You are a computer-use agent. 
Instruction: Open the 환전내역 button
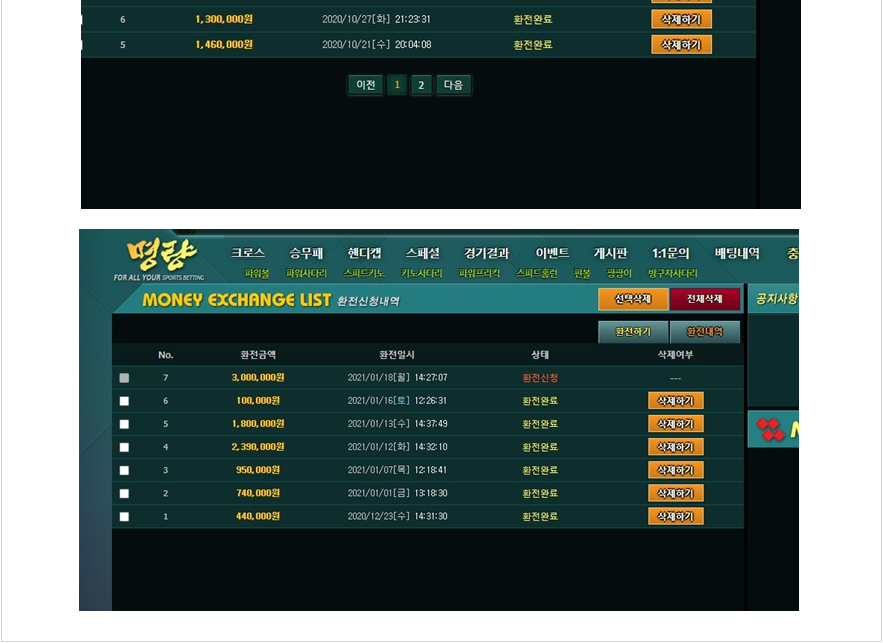tap(704, 332)
